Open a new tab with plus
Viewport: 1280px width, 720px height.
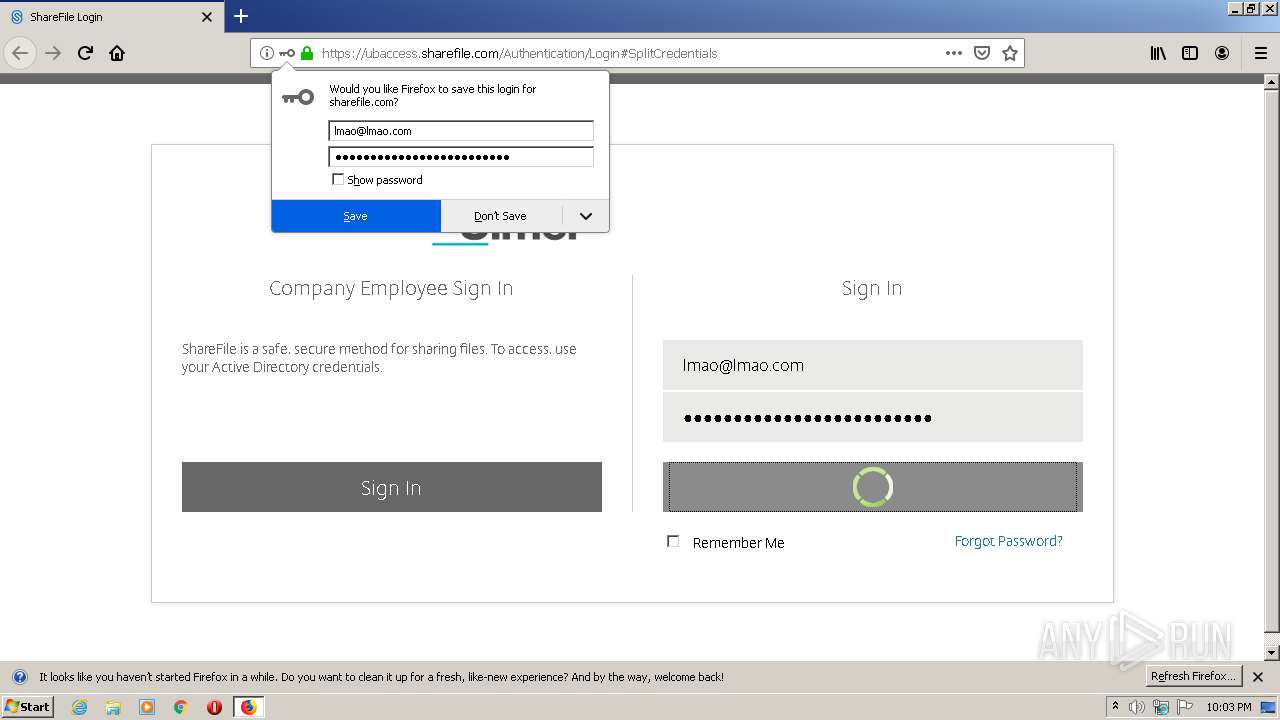pyautogui.click(x=241, y=16)
